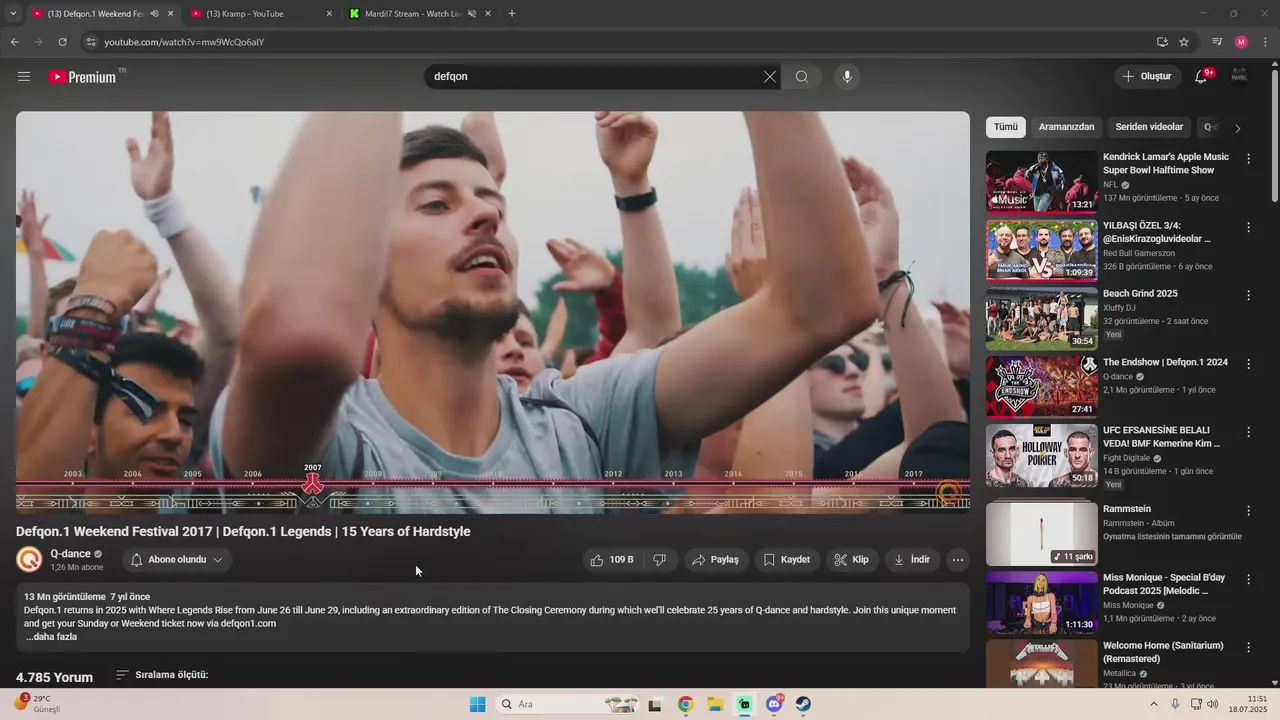Image resolution: width=1280 pixels, height=720 pixels.
Task: Open the install app icon in address bar
Action: tap(1162, 42)
